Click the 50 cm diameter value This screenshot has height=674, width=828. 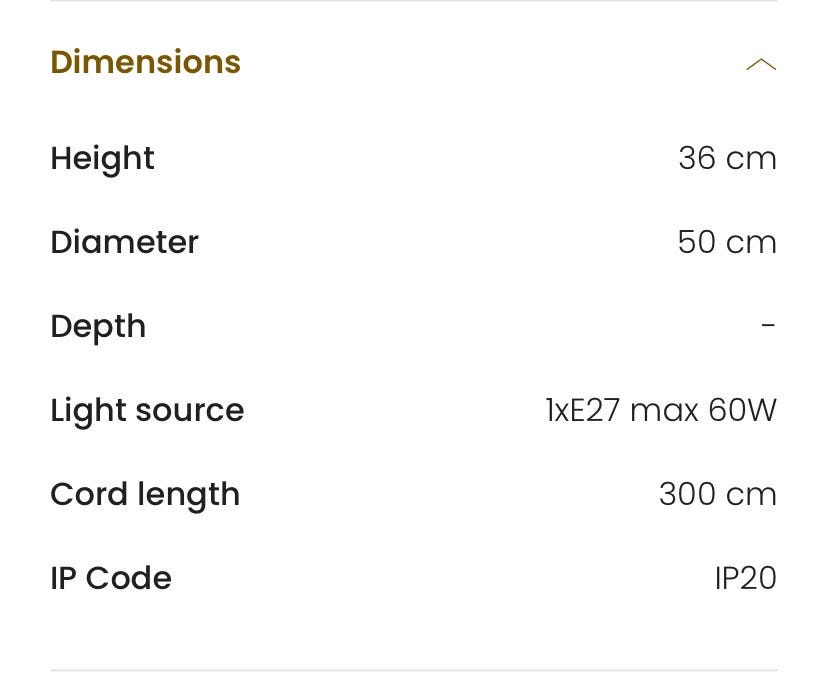pyautogui.click(x=727, y=242)
